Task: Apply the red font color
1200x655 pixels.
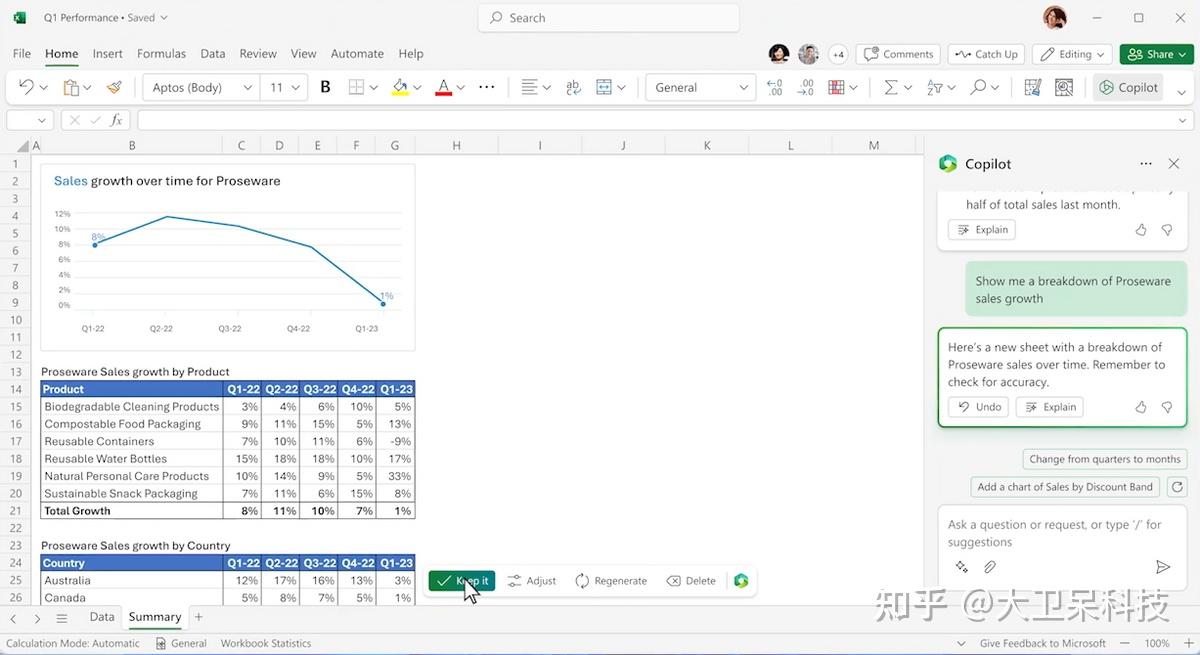Action: 444,87
